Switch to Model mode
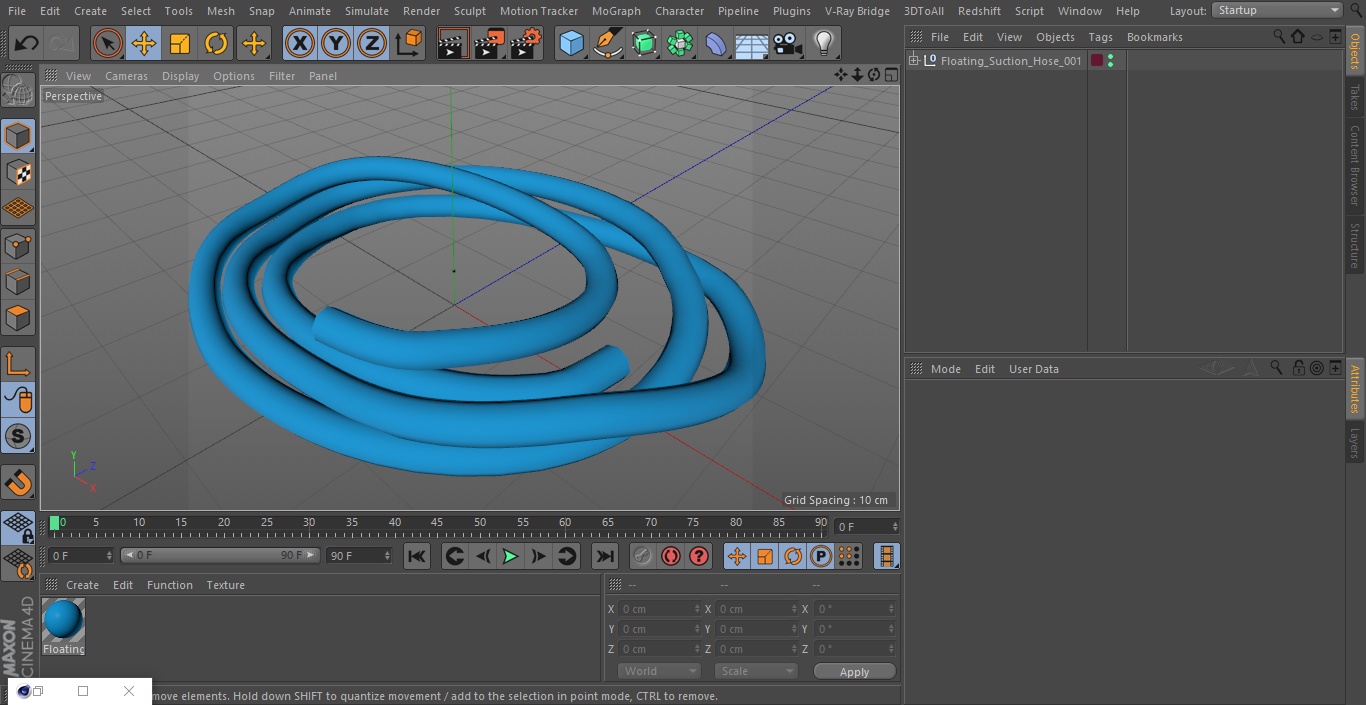This screenshot has height=705, width=1366. pyautogui.click(x=18, y=136)
